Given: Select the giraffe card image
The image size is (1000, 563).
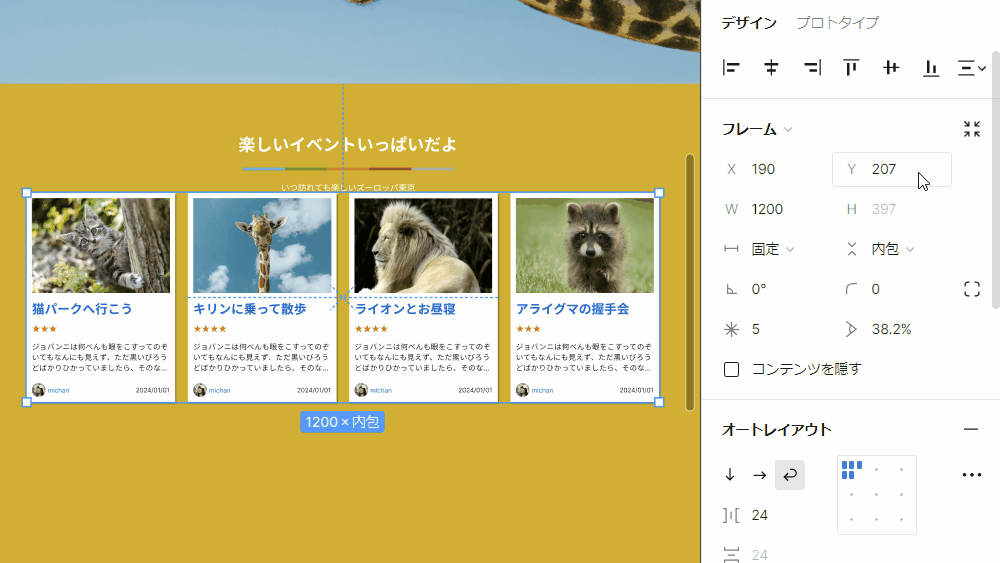Looking at the screenshot, I should (x=262, y=245).
